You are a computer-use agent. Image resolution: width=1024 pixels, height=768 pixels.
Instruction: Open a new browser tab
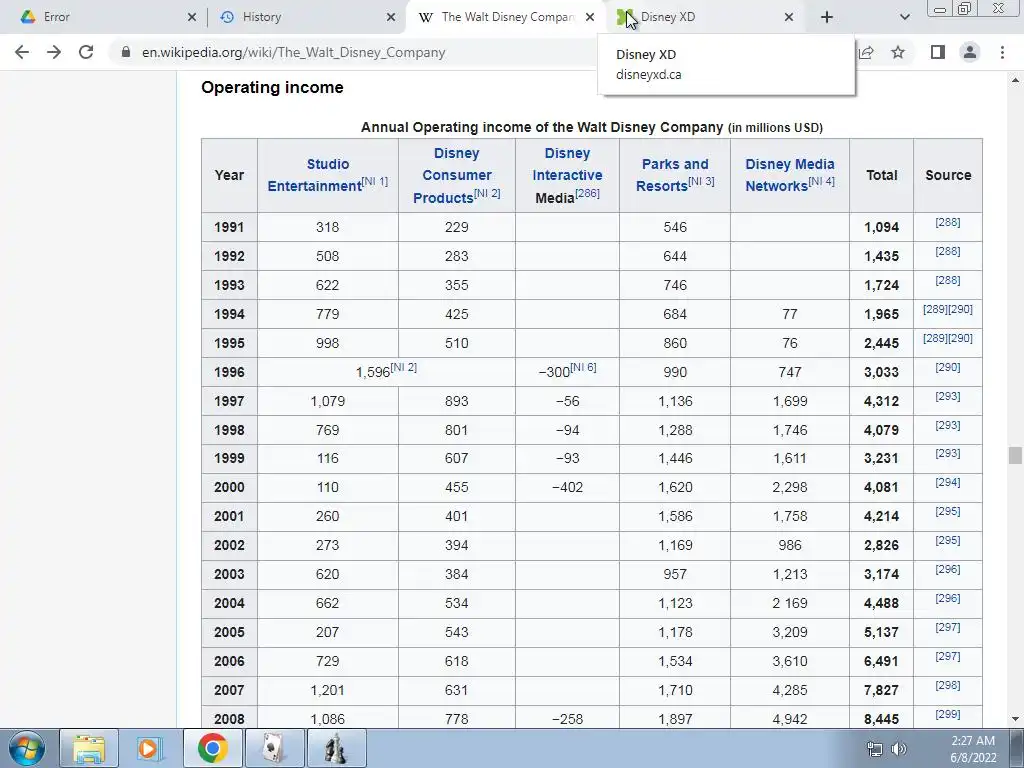pyautogui.click(x=827, y=17)
